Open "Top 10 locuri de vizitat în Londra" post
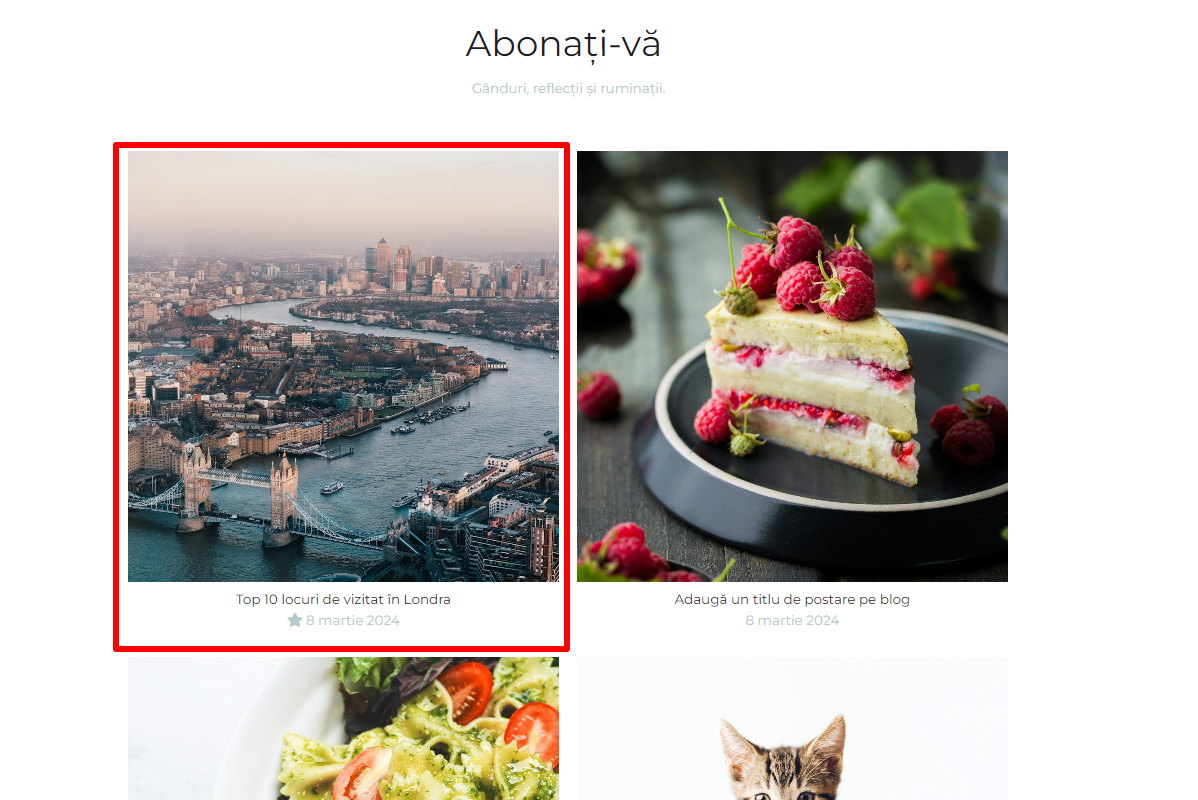Image resolution: width=1198 pixels, height=800 pixels. (343, 600)
